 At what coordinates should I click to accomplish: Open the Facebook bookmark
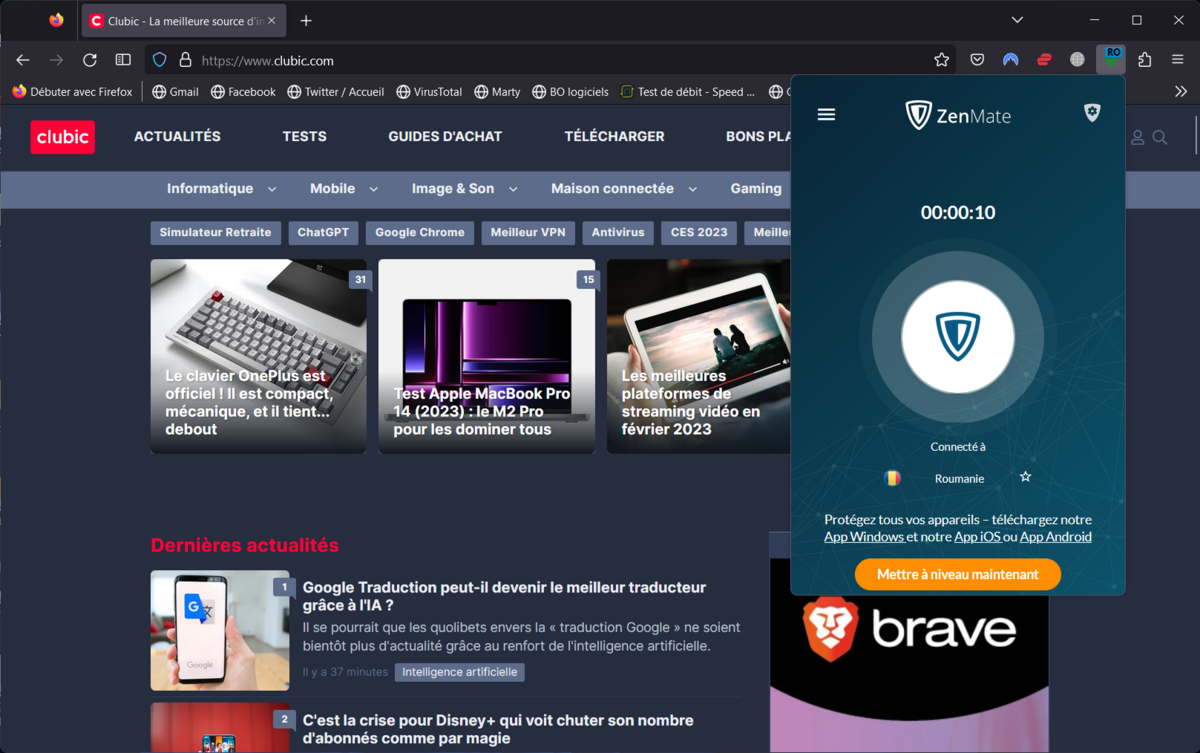[243, 91]
